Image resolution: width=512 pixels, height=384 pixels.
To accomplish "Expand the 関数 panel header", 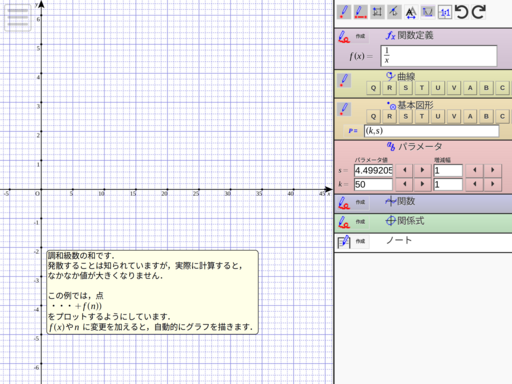I will click(x=423, y=202).
